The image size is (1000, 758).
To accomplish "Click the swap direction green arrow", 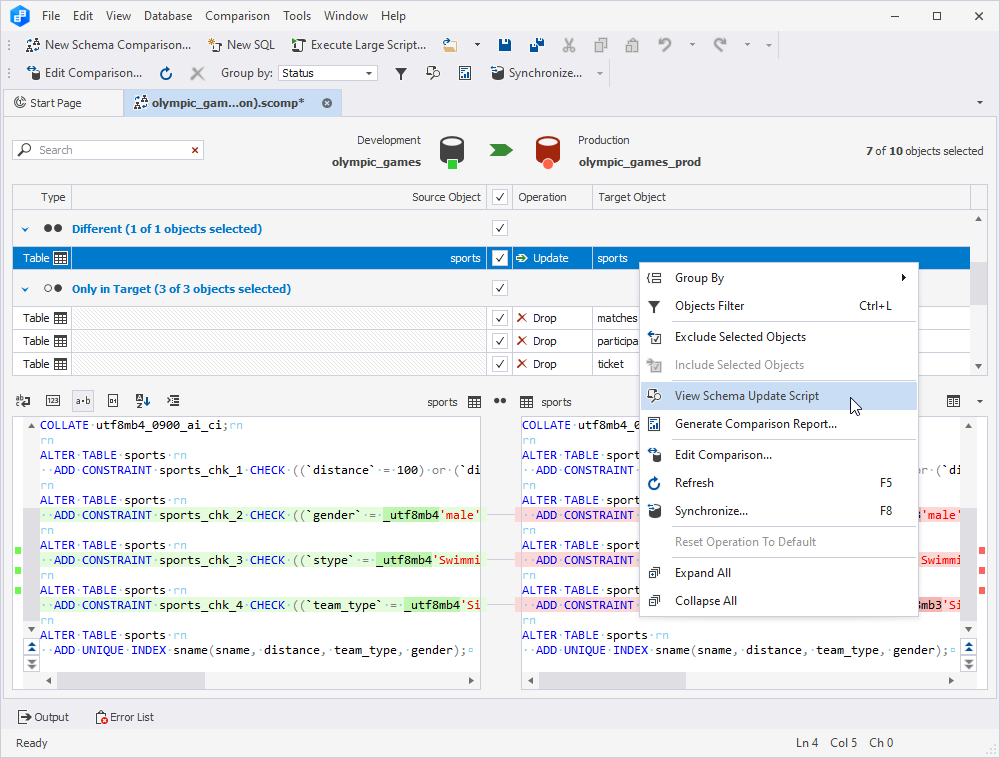I will pos(501,150).
